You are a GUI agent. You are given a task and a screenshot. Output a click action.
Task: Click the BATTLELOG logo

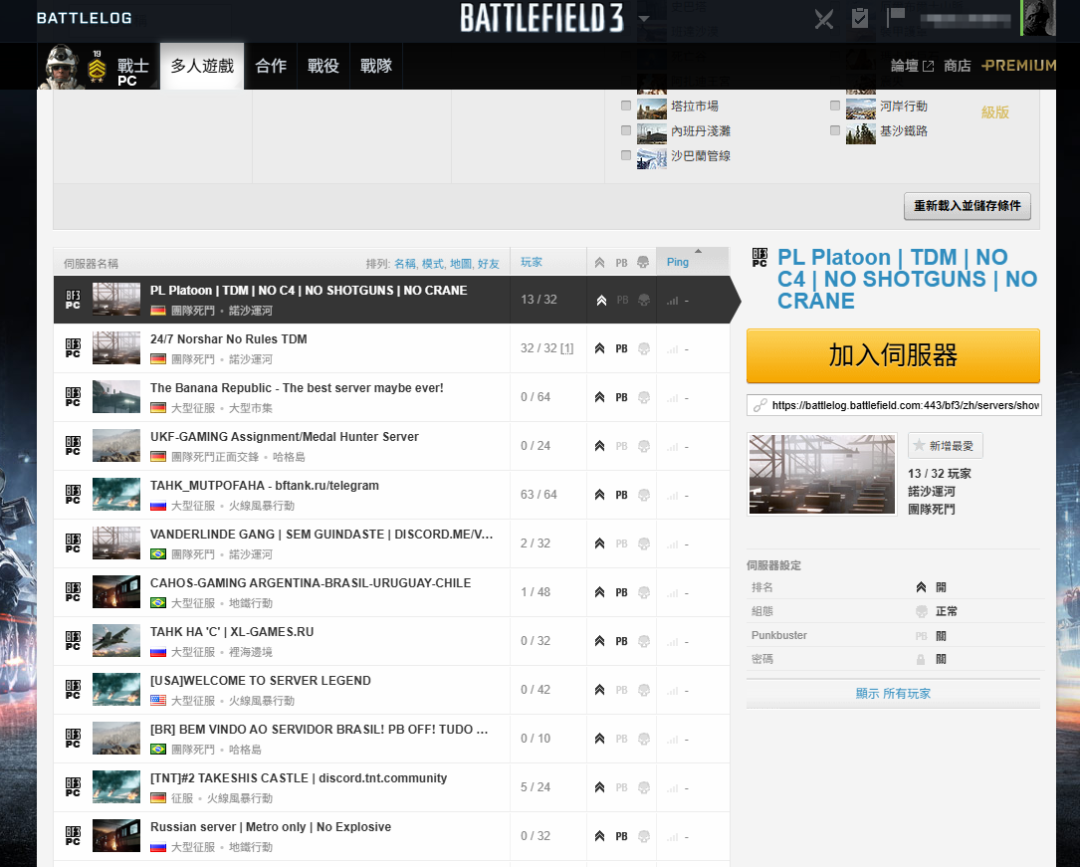pyautogui.click(x=84, y=18)
